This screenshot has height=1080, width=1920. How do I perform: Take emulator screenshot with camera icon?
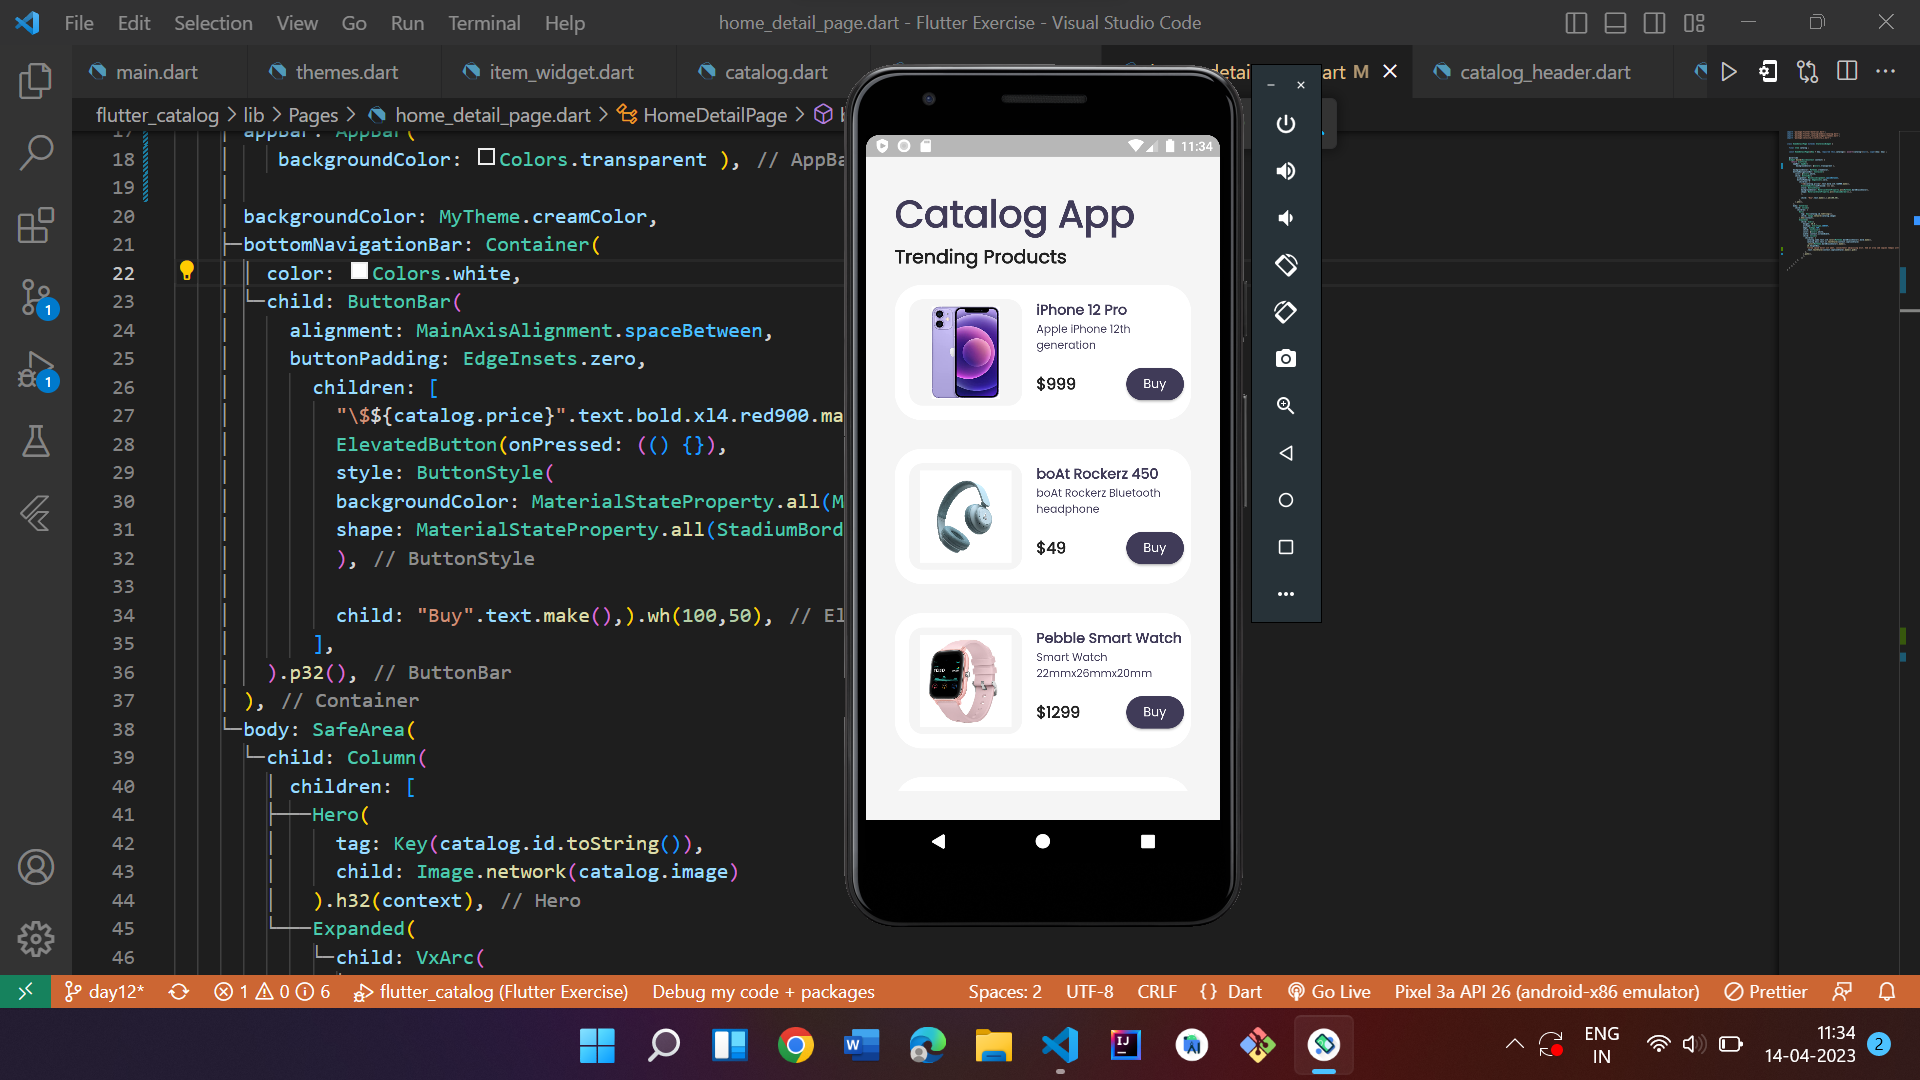(x=1285, y=358)
